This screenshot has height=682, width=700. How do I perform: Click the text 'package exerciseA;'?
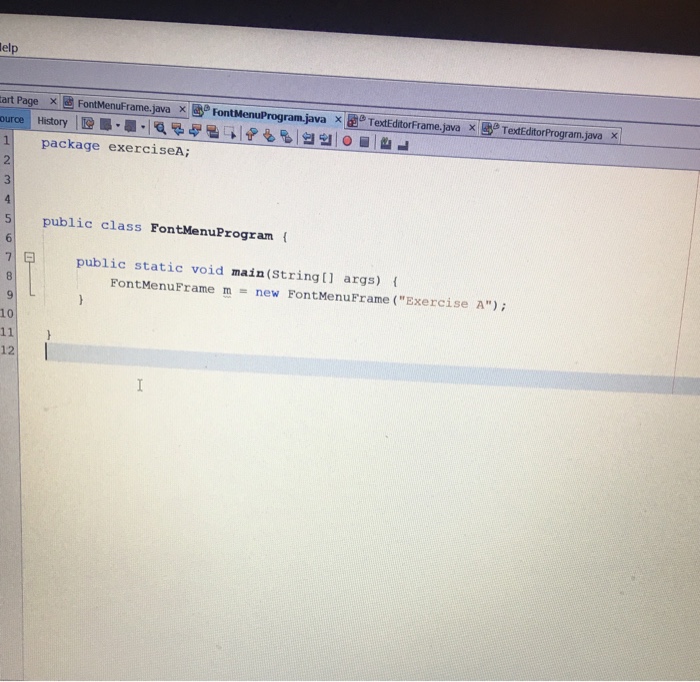click(x=116, y=147)
